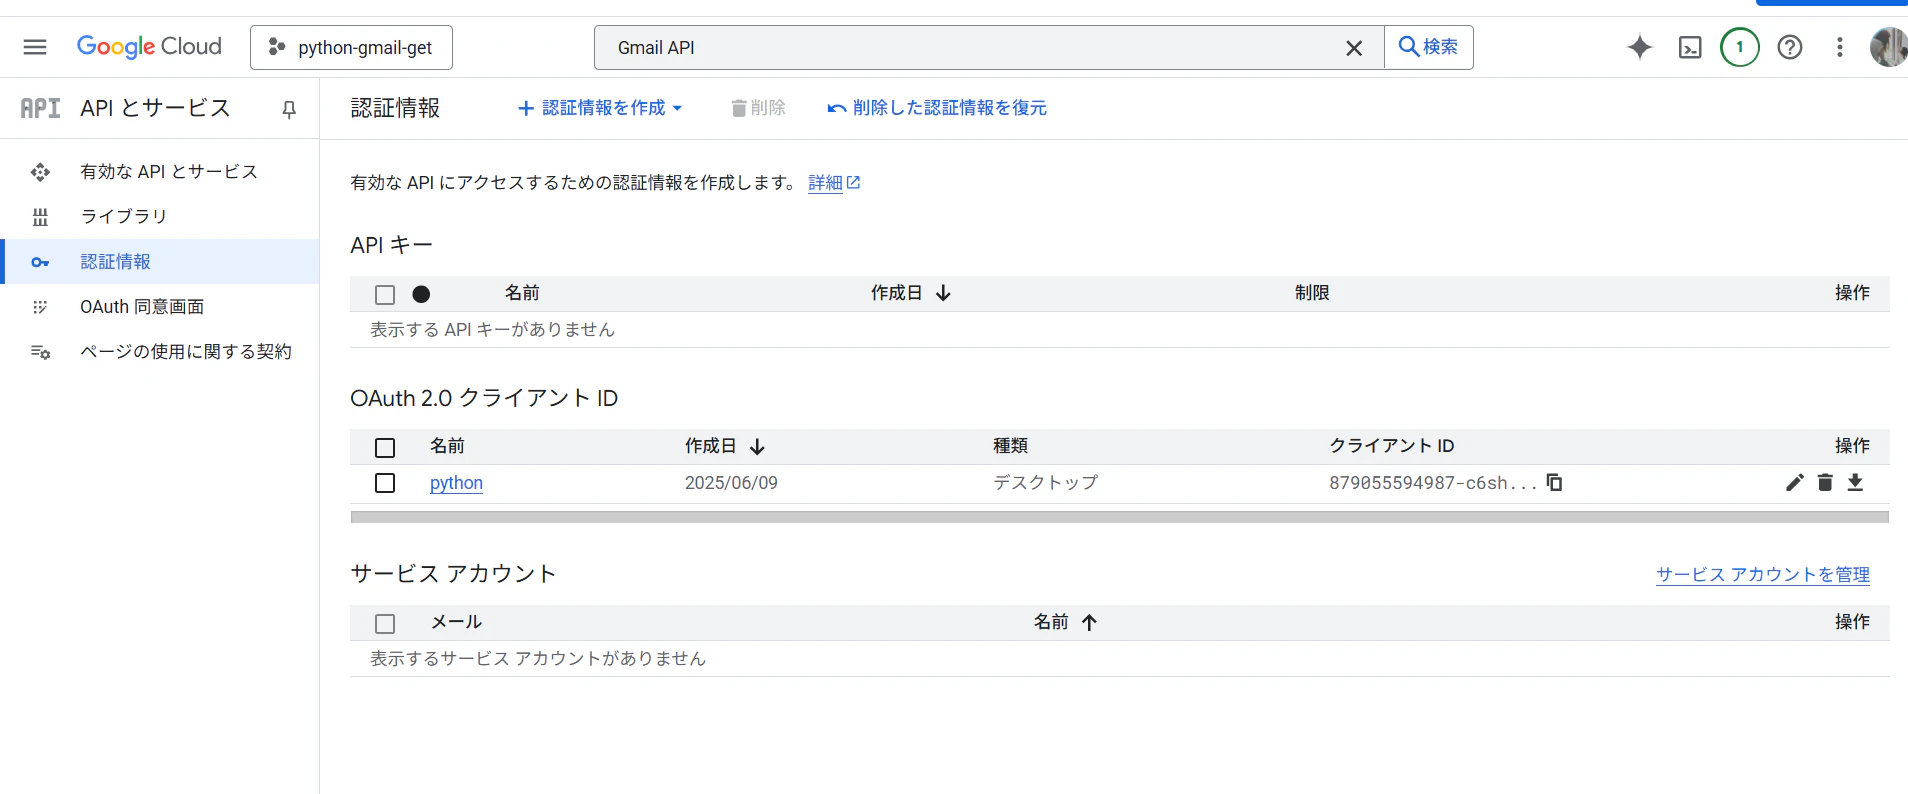Image resolution: width=1908 pixels, height=794 pixels.
Task: Sort API keys by 作成日 arrow
Action: tap(943, 293)
